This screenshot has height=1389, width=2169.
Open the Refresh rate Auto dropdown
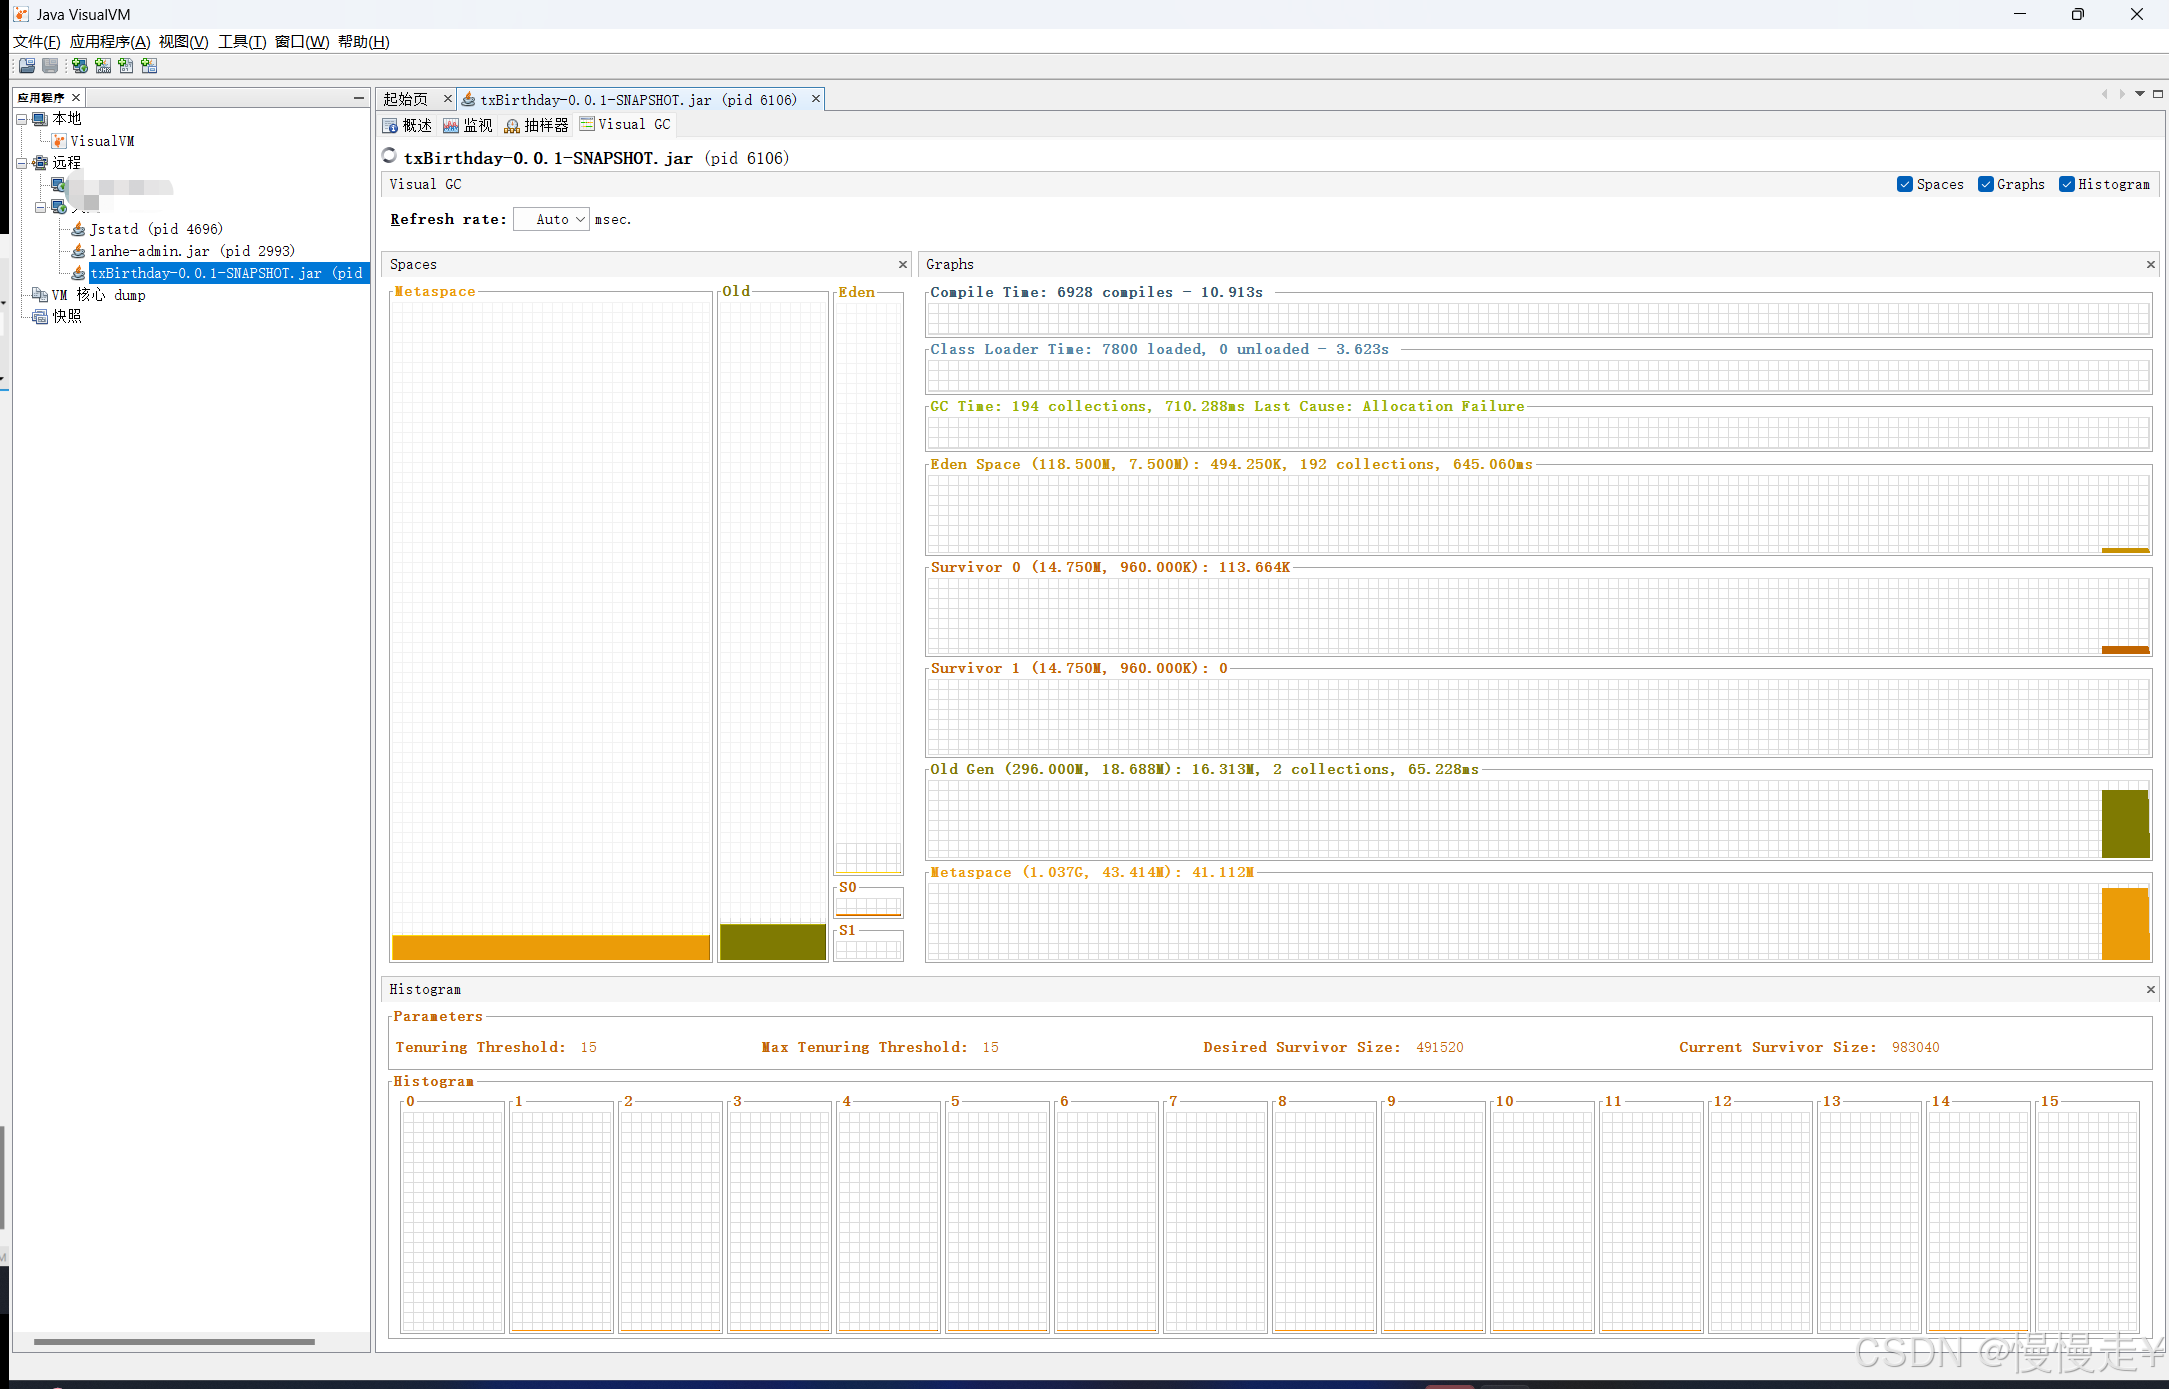pyautogui.click(x=551, y=219)
